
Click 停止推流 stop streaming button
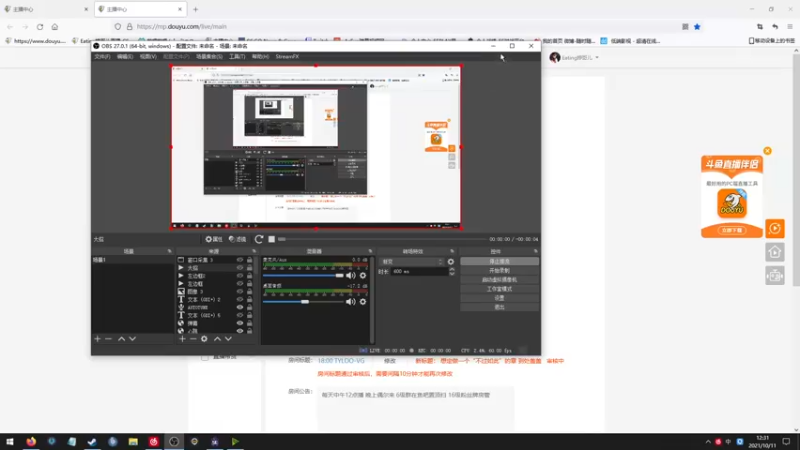[499, 261]
